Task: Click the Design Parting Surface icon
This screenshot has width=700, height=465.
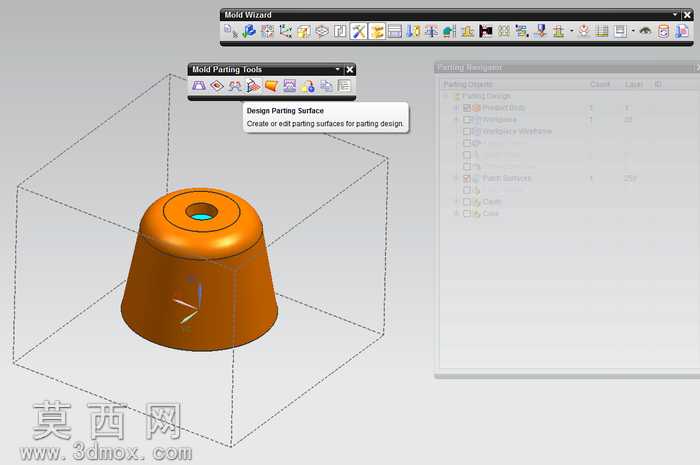Action: tap(253, 86)
